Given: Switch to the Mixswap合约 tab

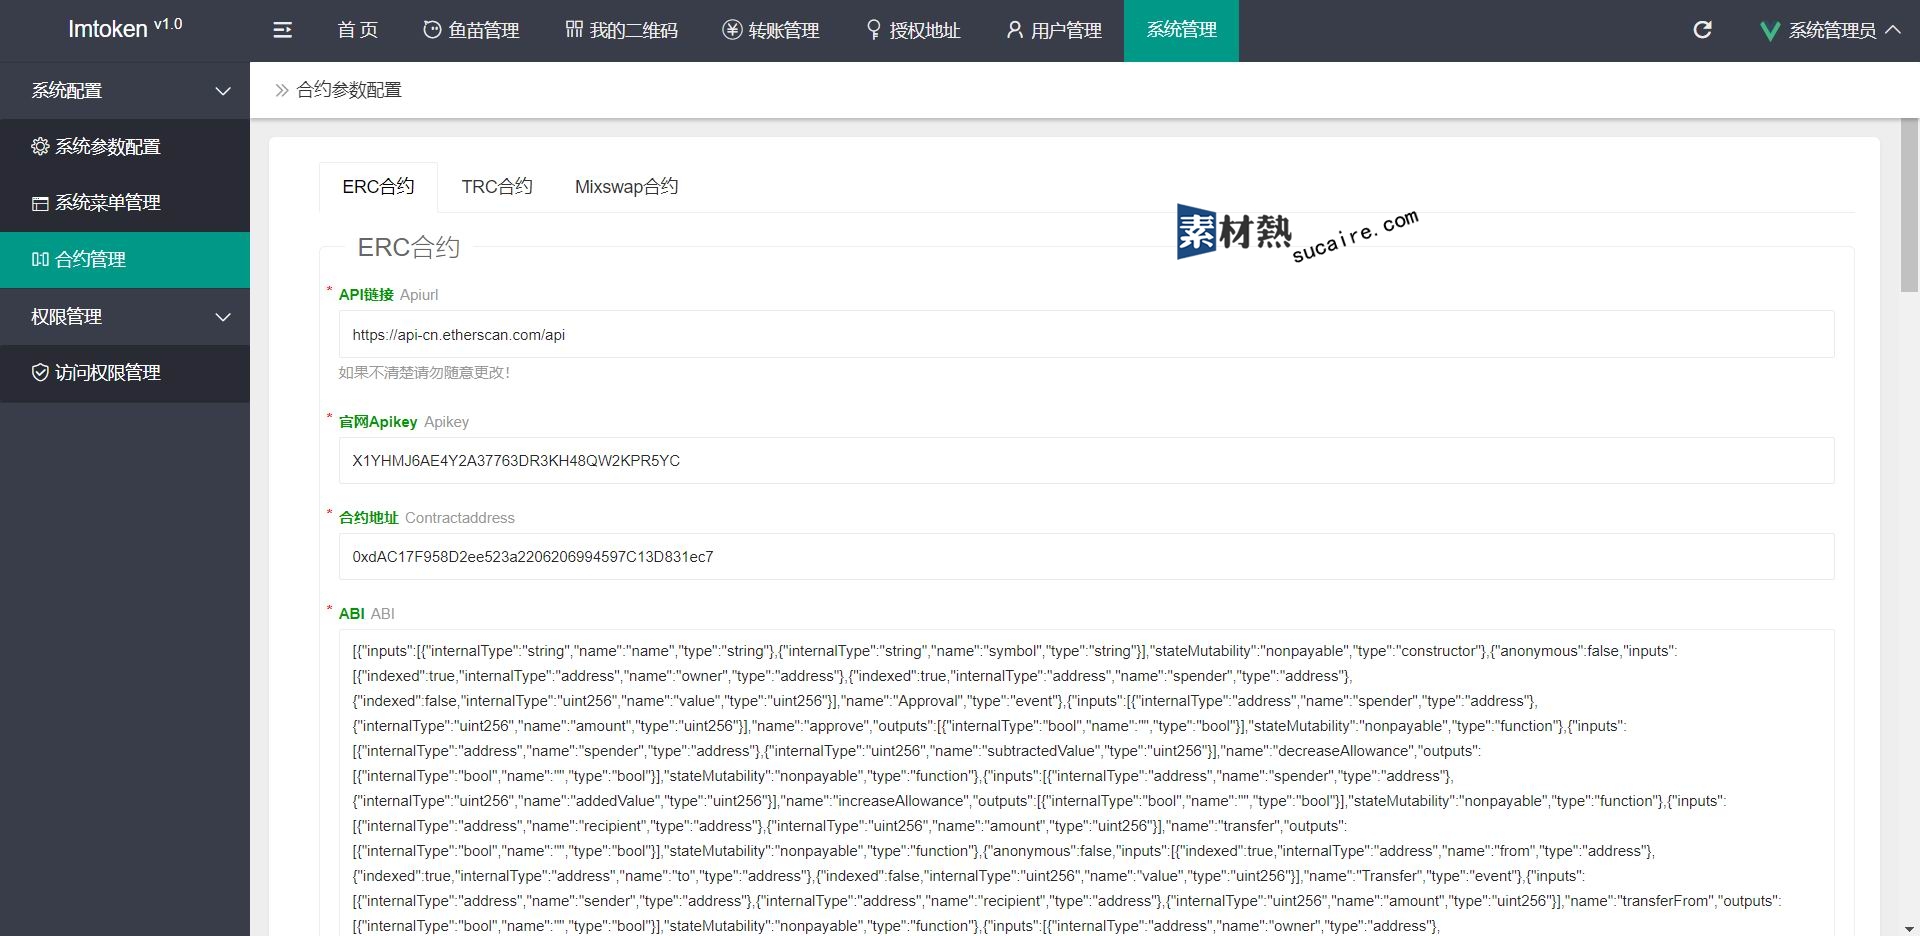Looking at the screenshot, I should (627, 187).
